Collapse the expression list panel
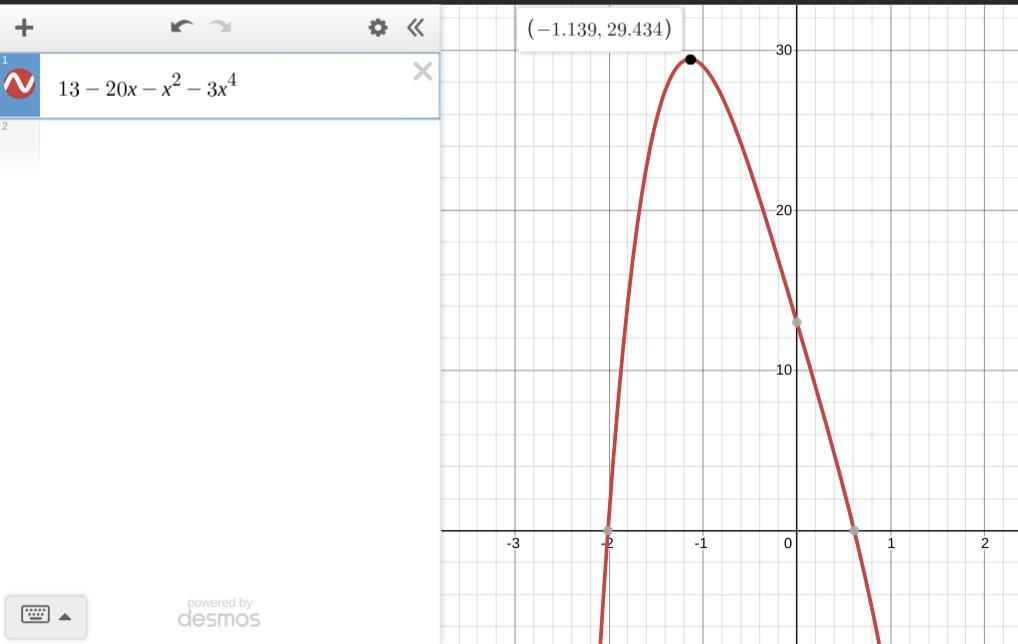Viewport: 1018px width, 644px height. pyautogui.click(x=416, y=27)
